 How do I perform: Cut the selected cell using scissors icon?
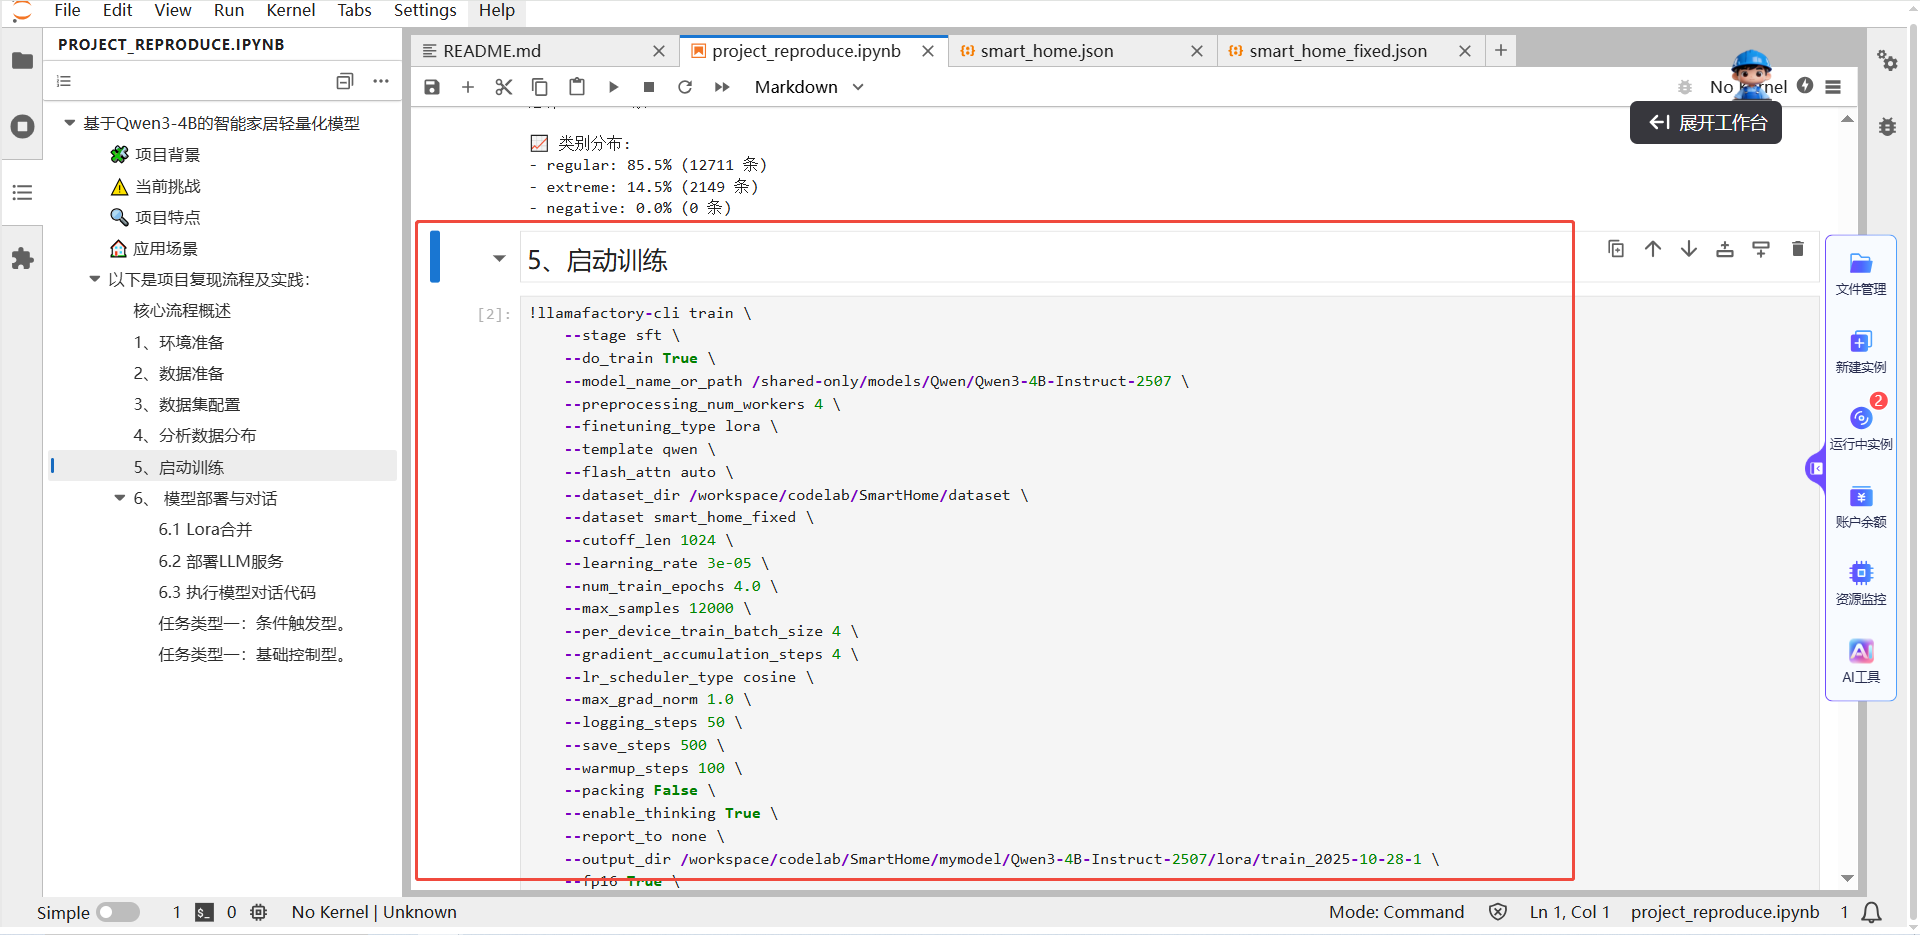504,87
